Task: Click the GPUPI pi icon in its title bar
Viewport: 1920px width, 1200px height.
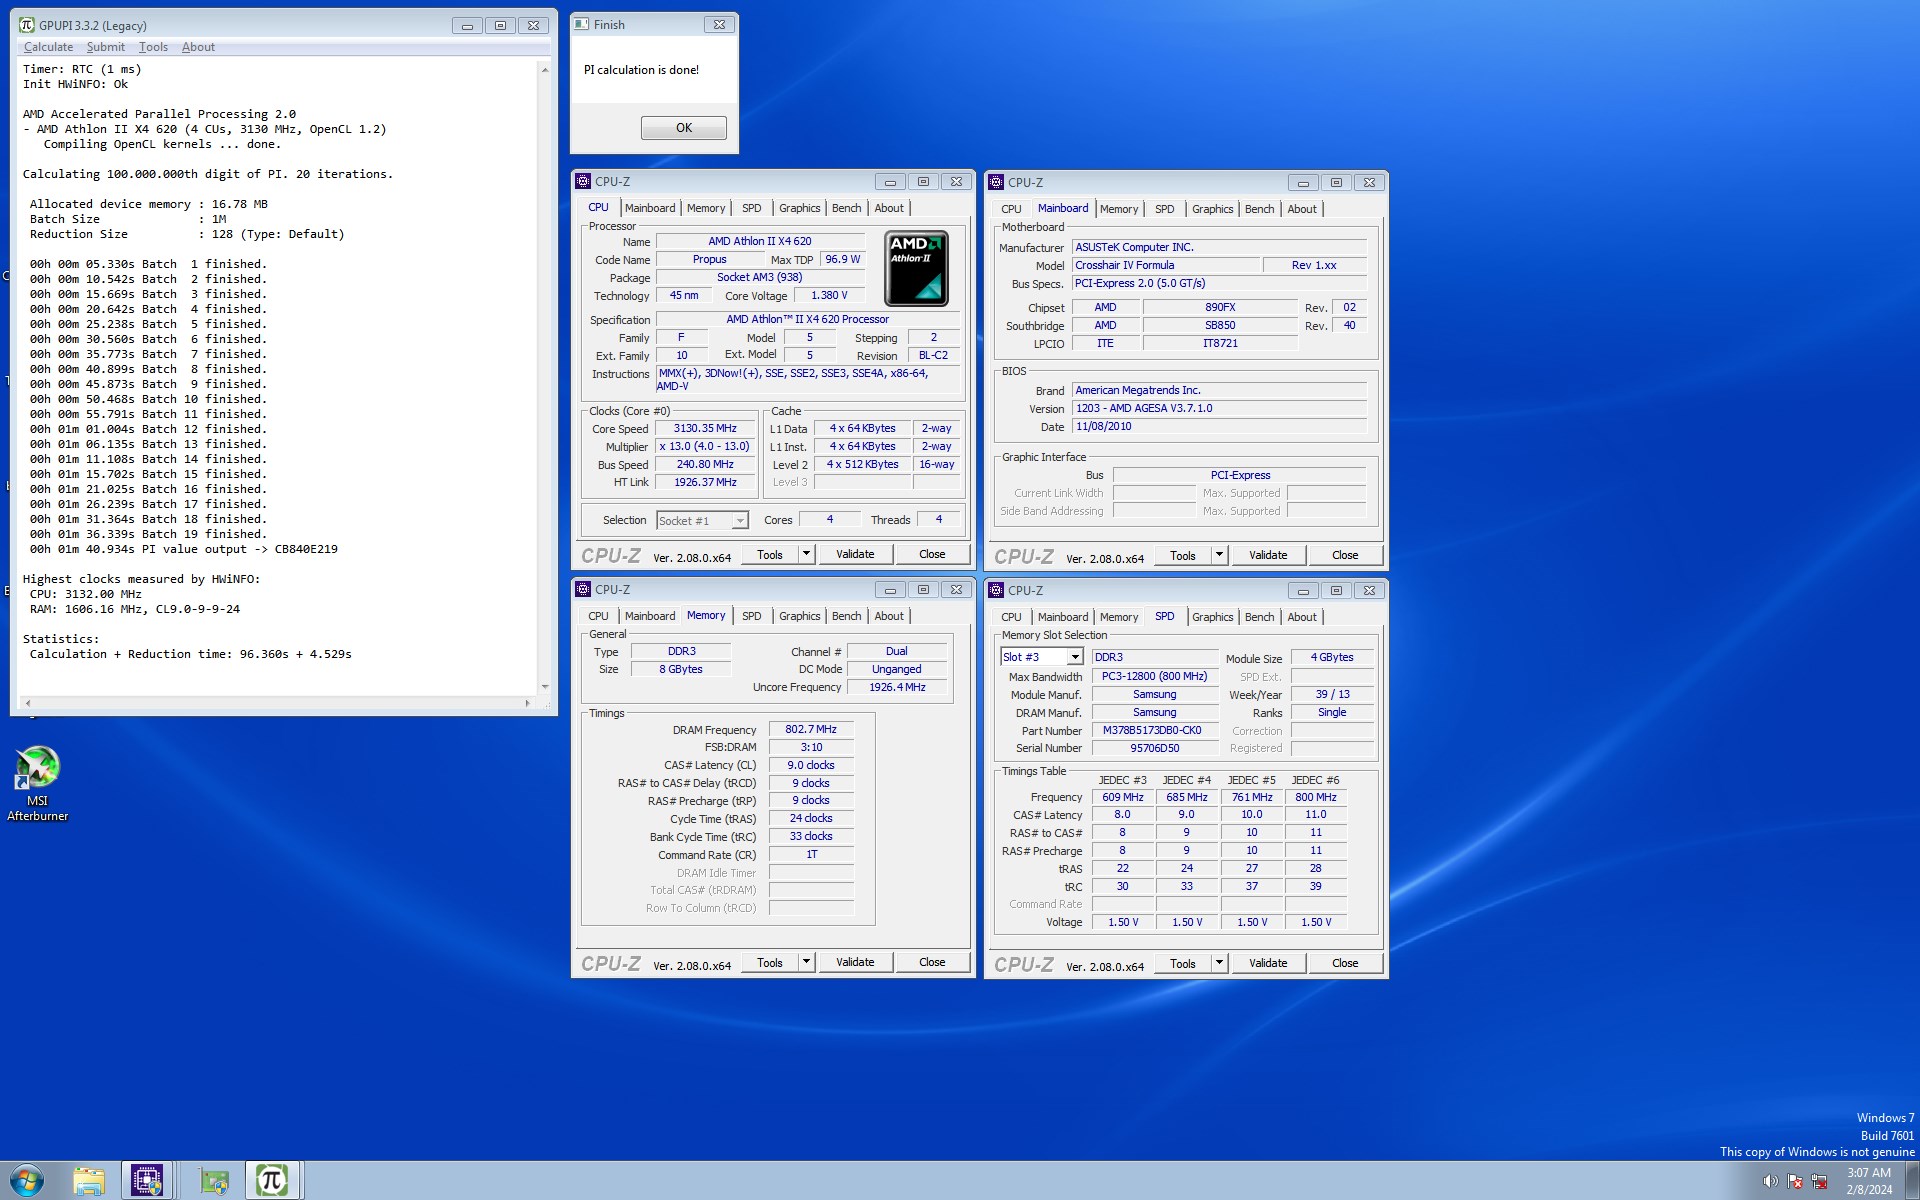Action: [x=27, y=25]
